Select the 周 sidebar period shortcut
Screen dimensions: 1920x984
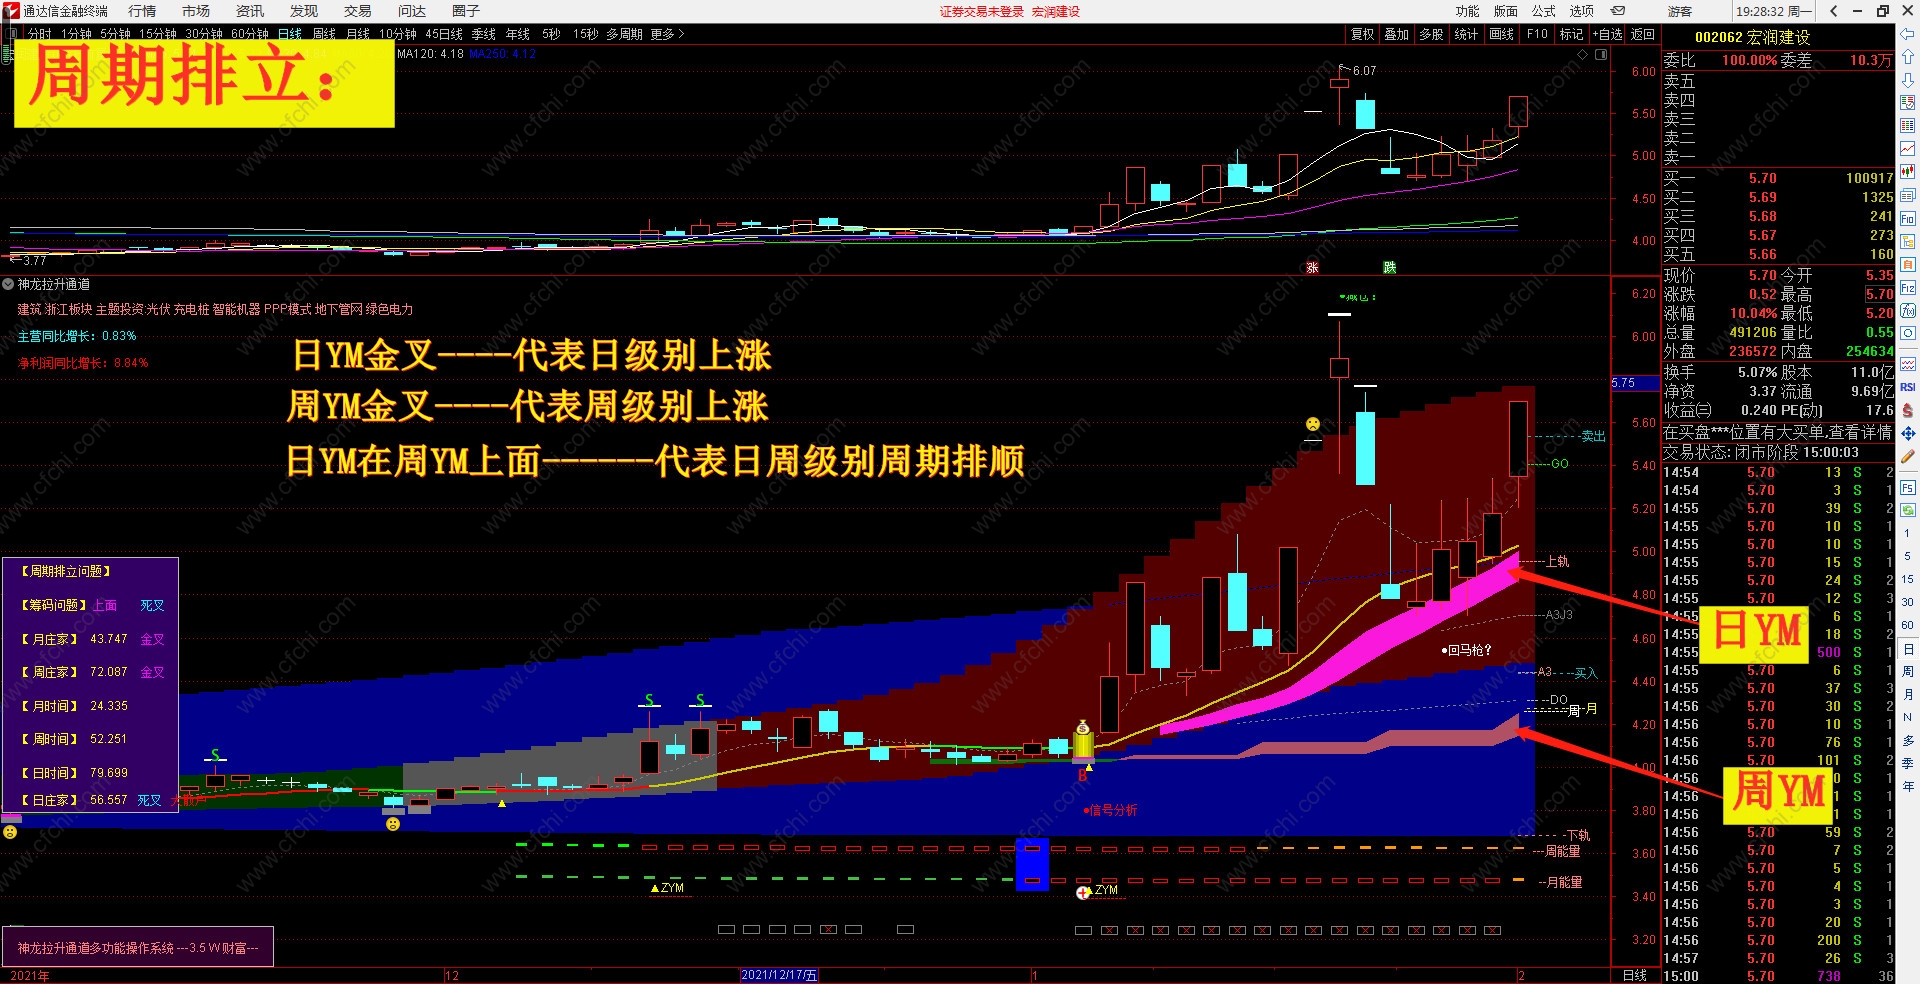pos(1908,671)
